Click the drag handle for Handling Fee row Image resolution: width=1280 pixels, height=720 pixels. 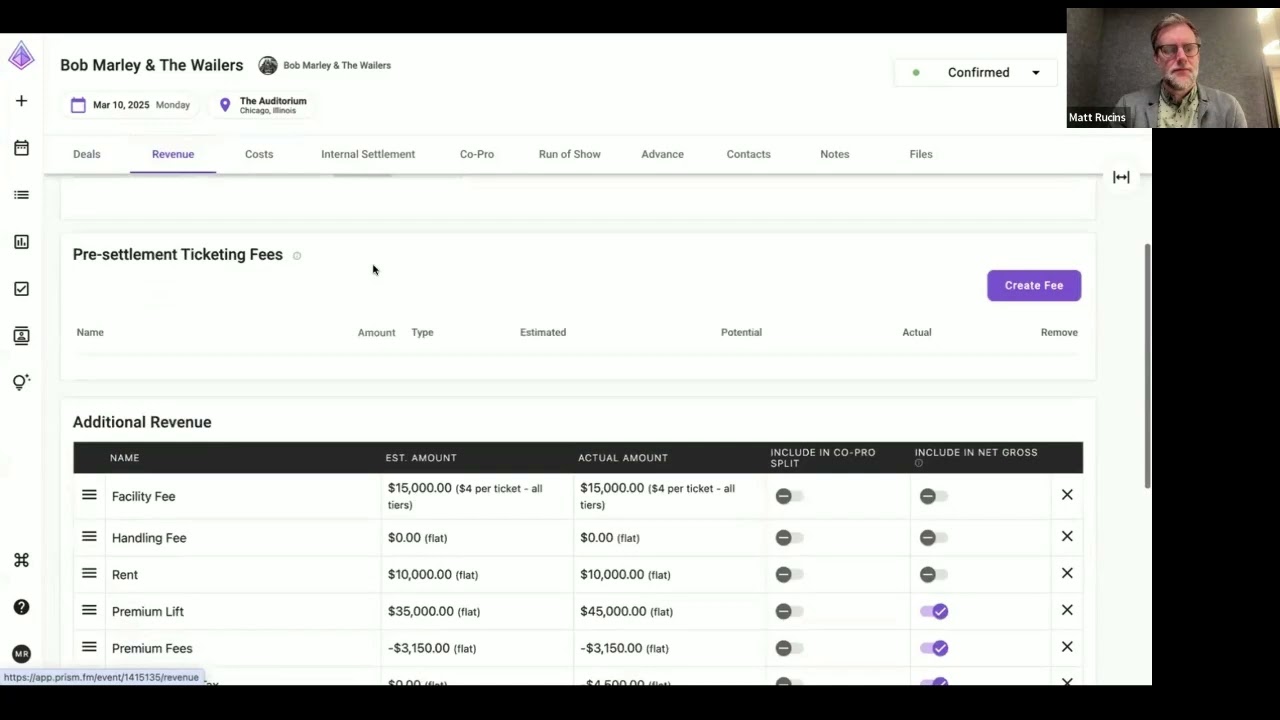(x=89, y=537)
